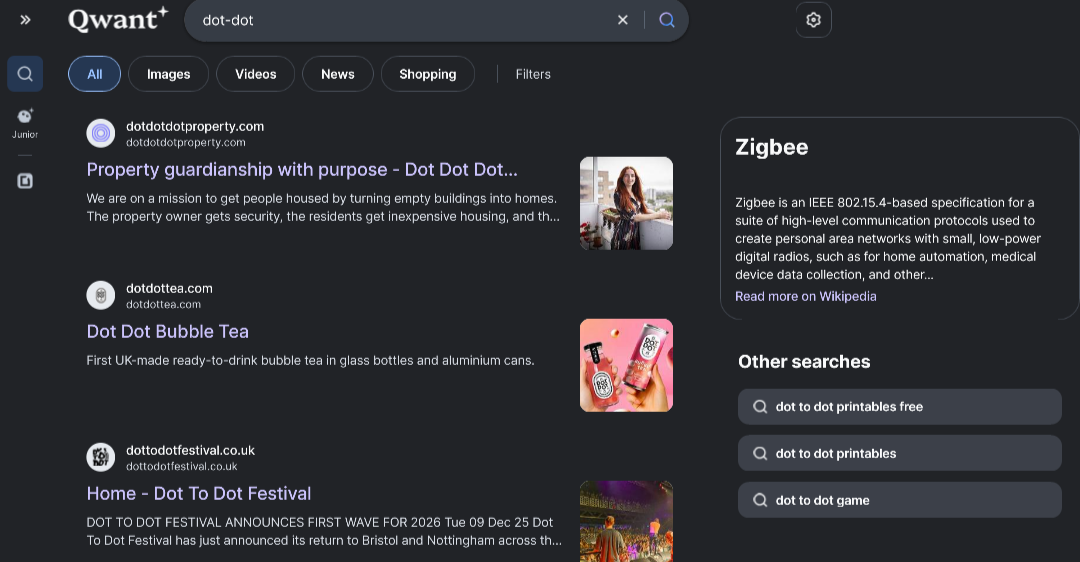The image size is (1080, 562).
Task: Open the Dot Dot Bubble Tea result
Action: (x=168, y=332)
